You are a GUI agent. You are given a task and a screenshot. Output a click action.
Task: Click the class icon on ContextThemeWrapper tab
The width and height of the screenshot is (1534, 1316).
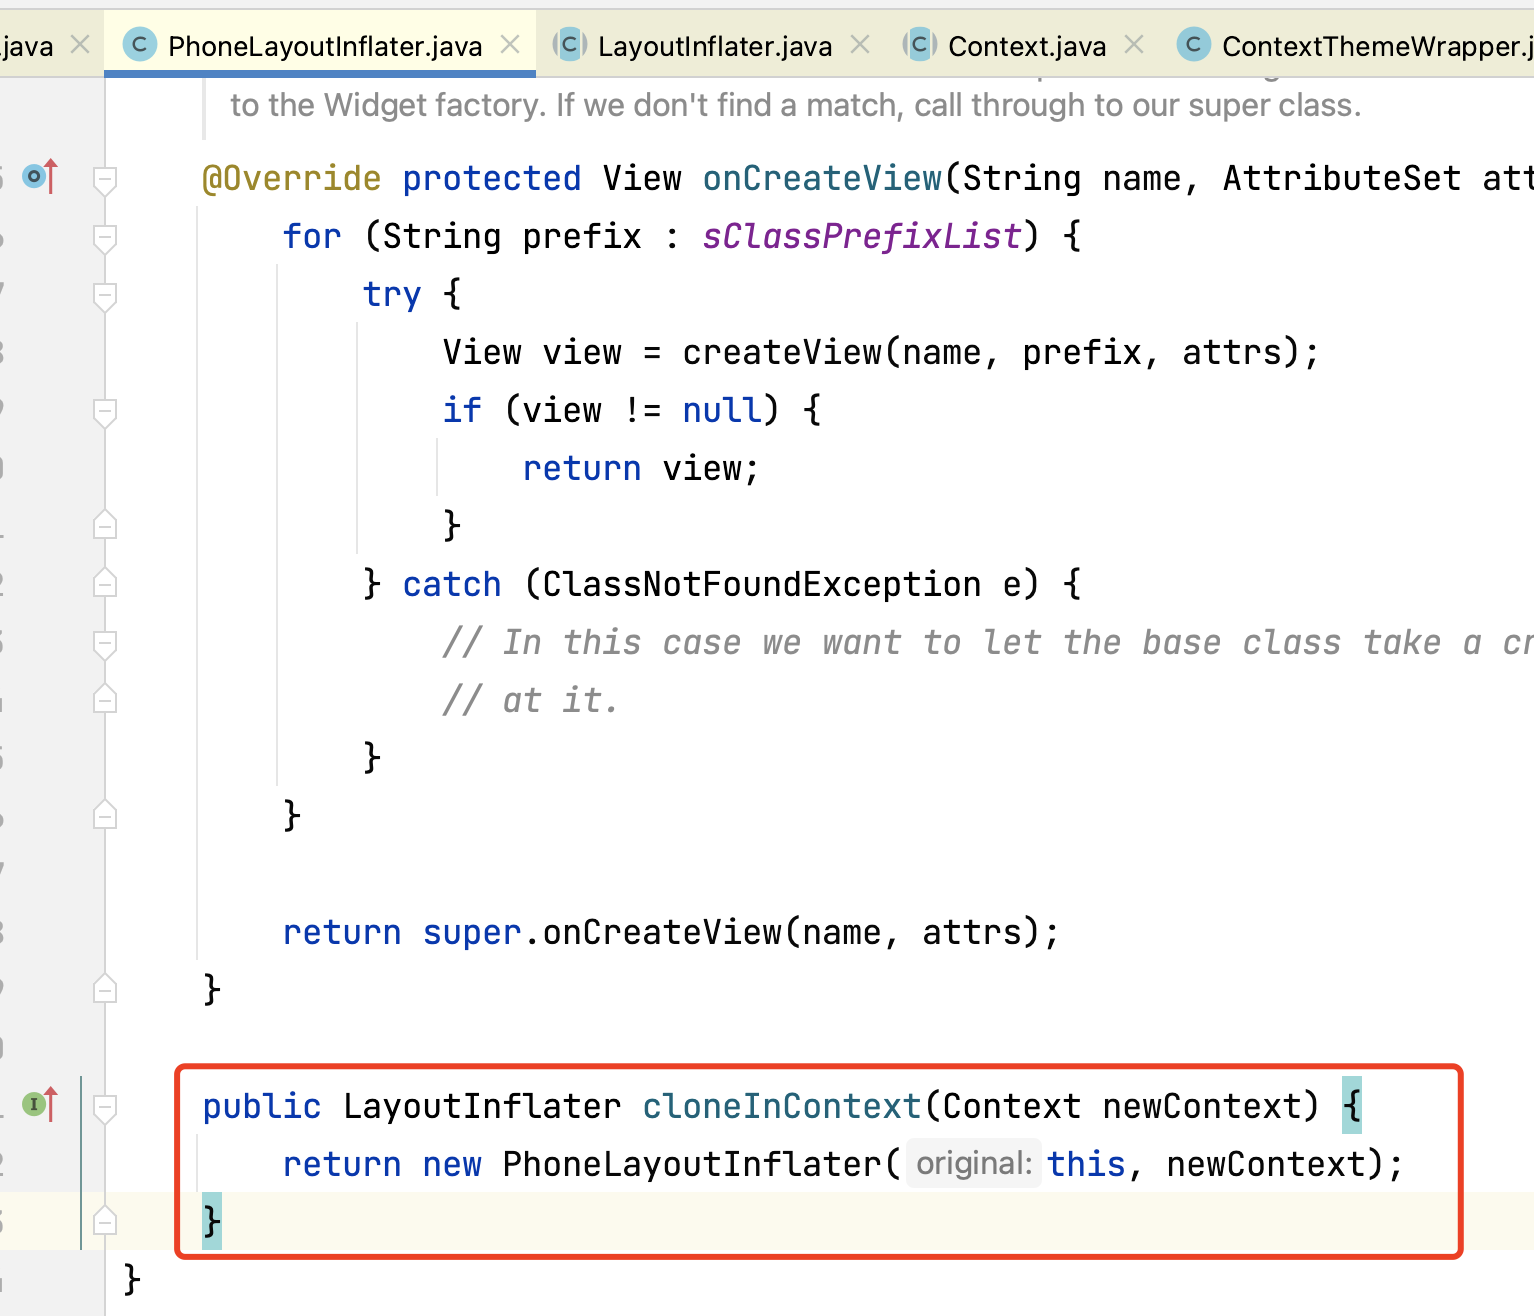click(1193, 45)
